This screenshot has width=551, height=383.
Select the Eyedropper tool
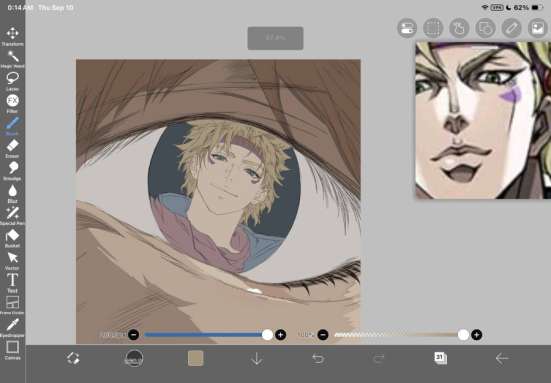coord(12,327)
